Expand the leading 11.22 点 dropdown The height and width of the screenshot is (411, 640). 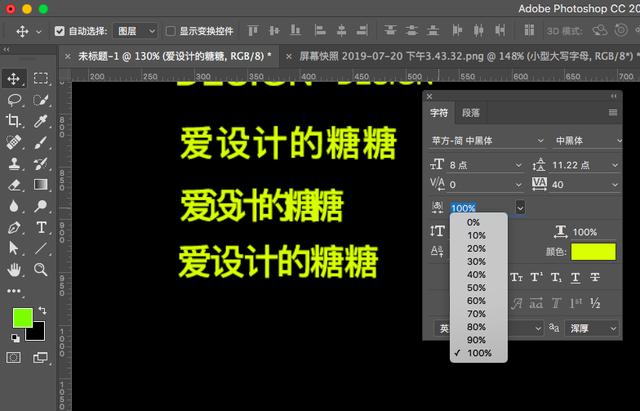[614, 165]
